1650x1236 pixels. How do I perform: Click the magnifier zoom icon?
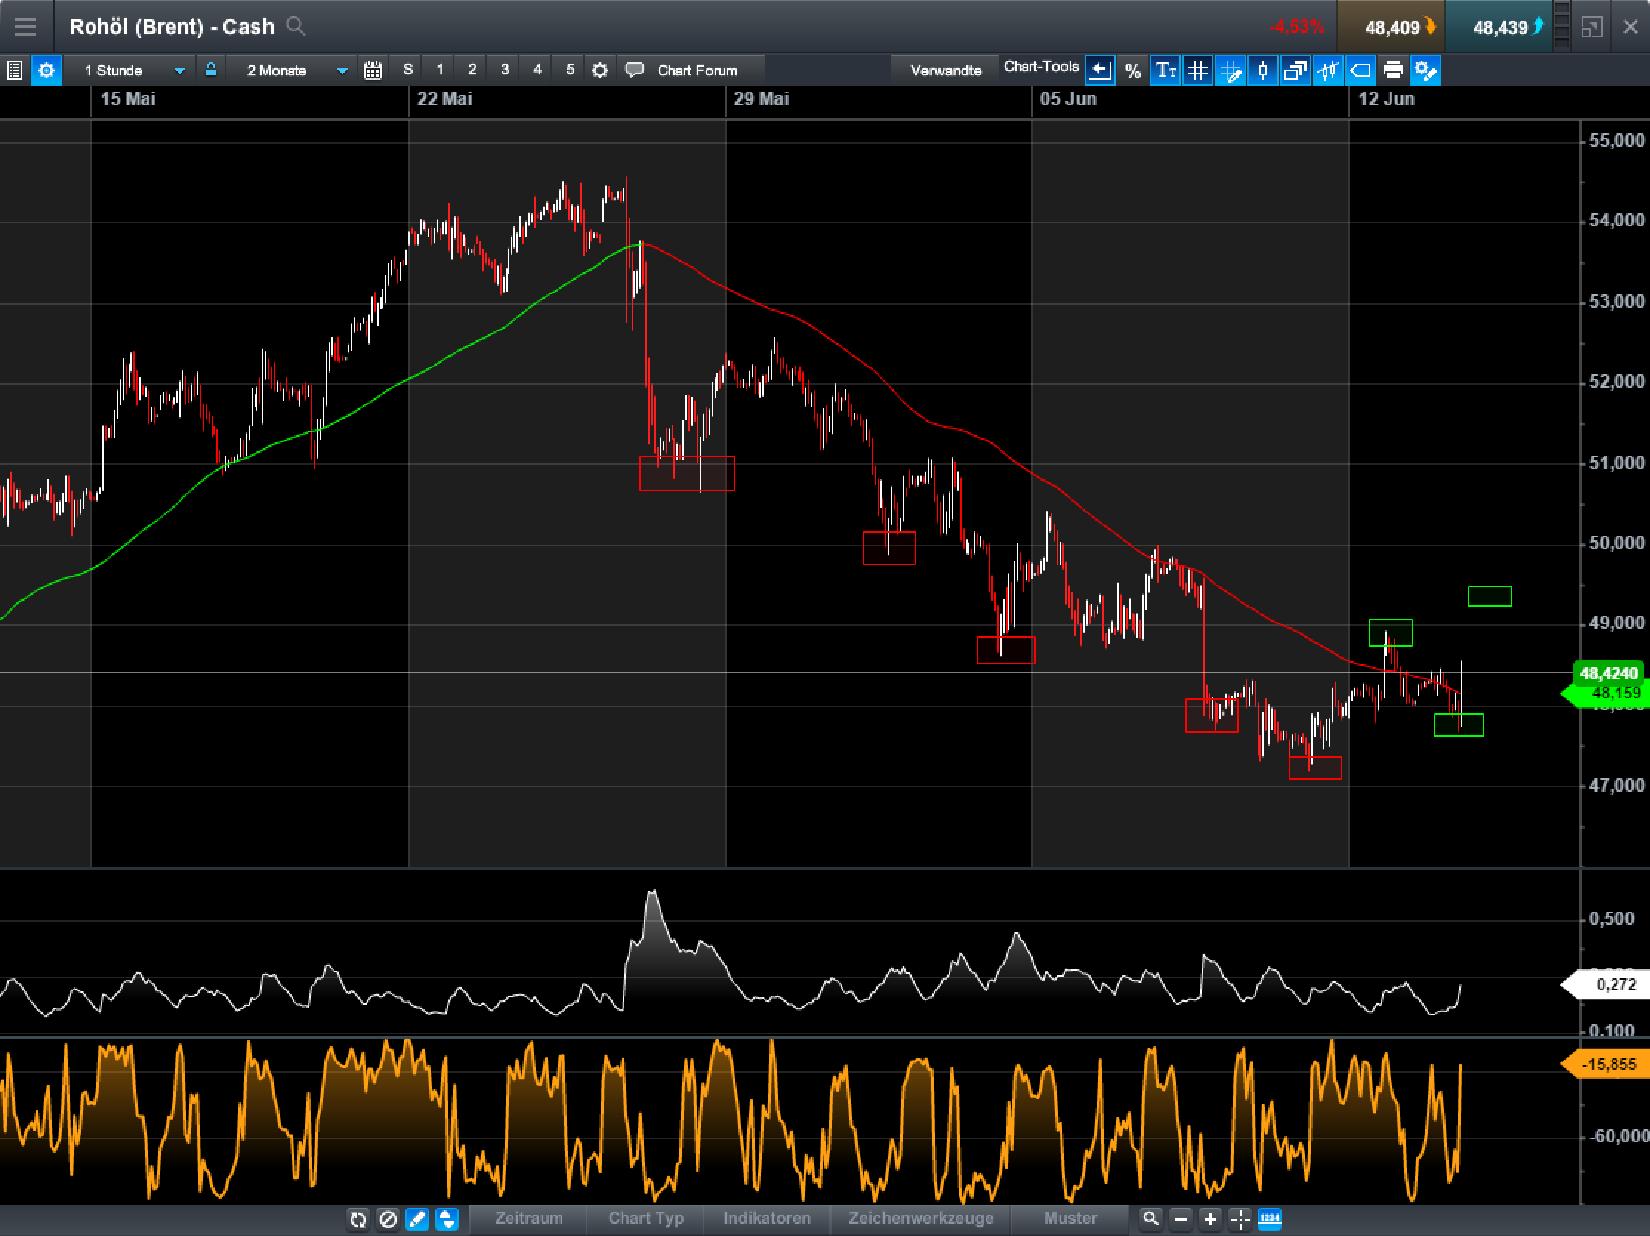click(1152, 1220)
